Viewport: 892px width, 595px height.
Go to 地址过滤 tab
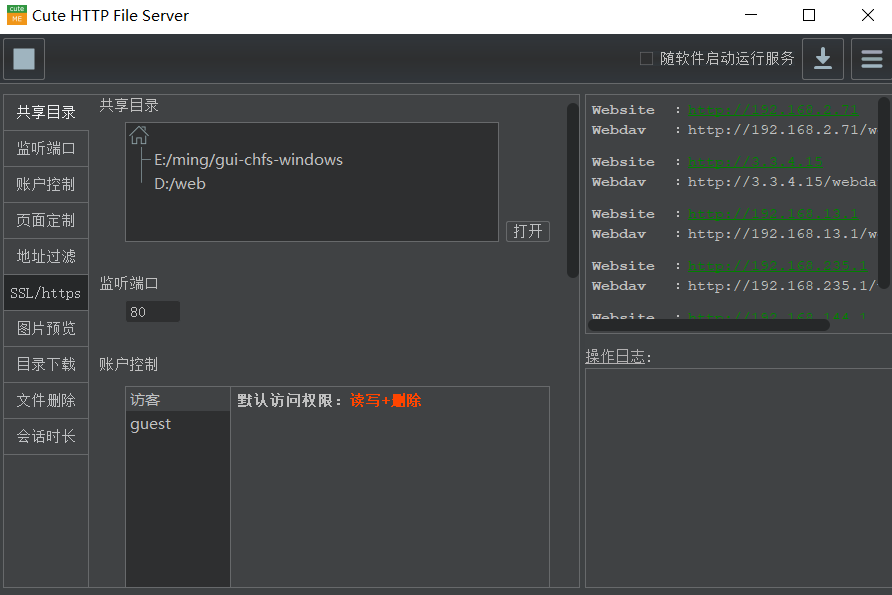click(x=46, y=257)
